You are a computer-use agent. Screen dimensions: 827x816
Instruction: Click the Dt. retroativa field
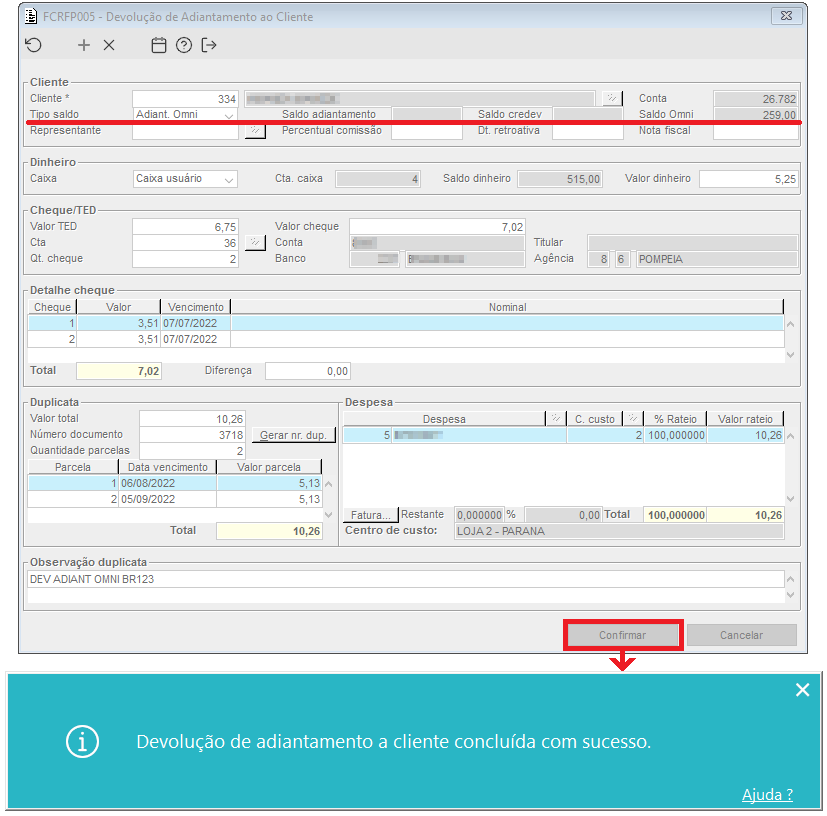(x=588, y=131)
